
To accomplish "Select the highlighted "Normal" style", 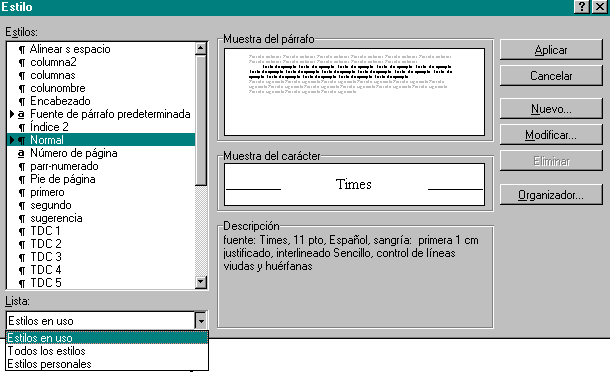I will [x=101, y=140].
